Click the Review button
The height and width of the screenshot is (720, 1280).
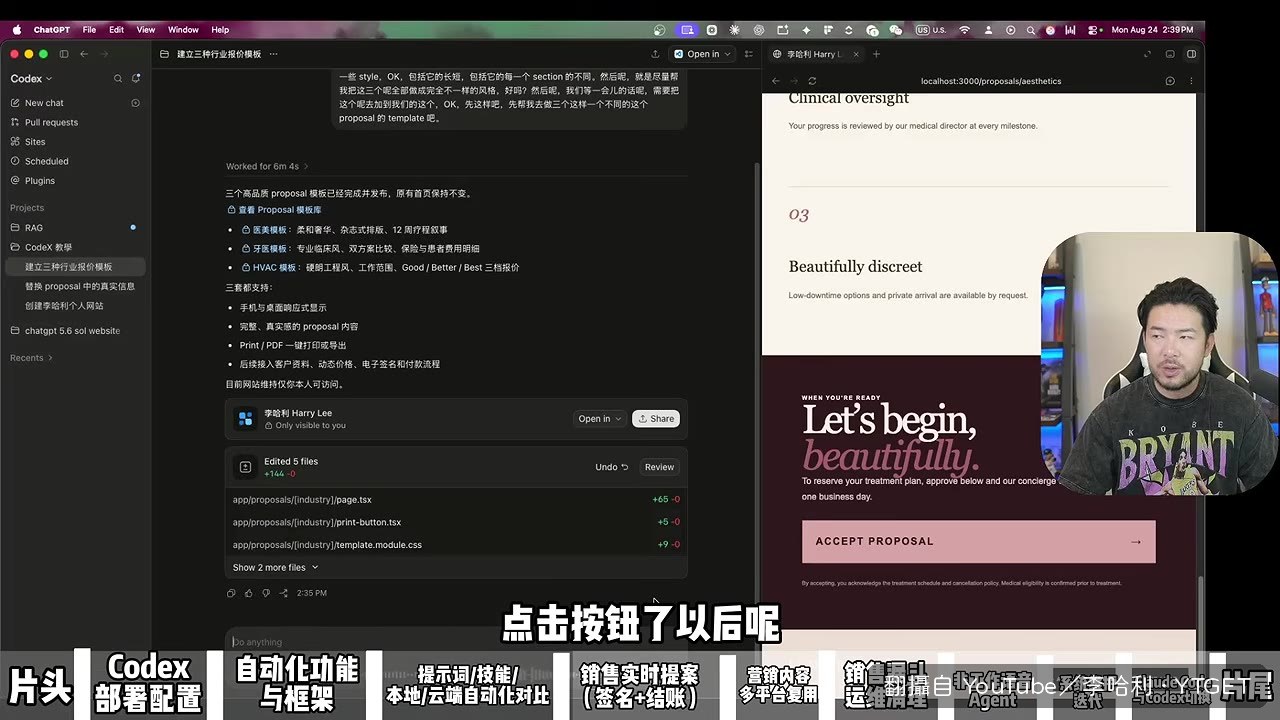point(659,467)
